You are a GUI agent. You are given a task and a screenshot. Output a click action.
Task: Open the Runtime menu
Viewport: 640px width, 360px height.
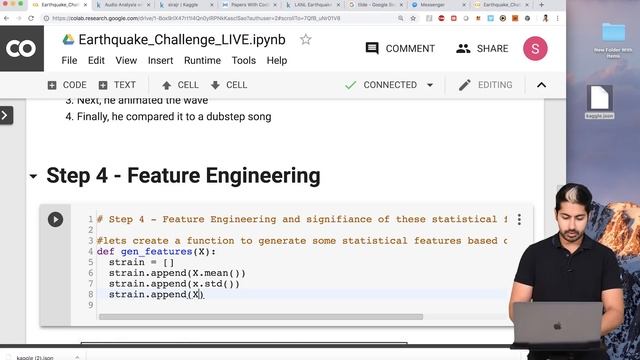202,60
